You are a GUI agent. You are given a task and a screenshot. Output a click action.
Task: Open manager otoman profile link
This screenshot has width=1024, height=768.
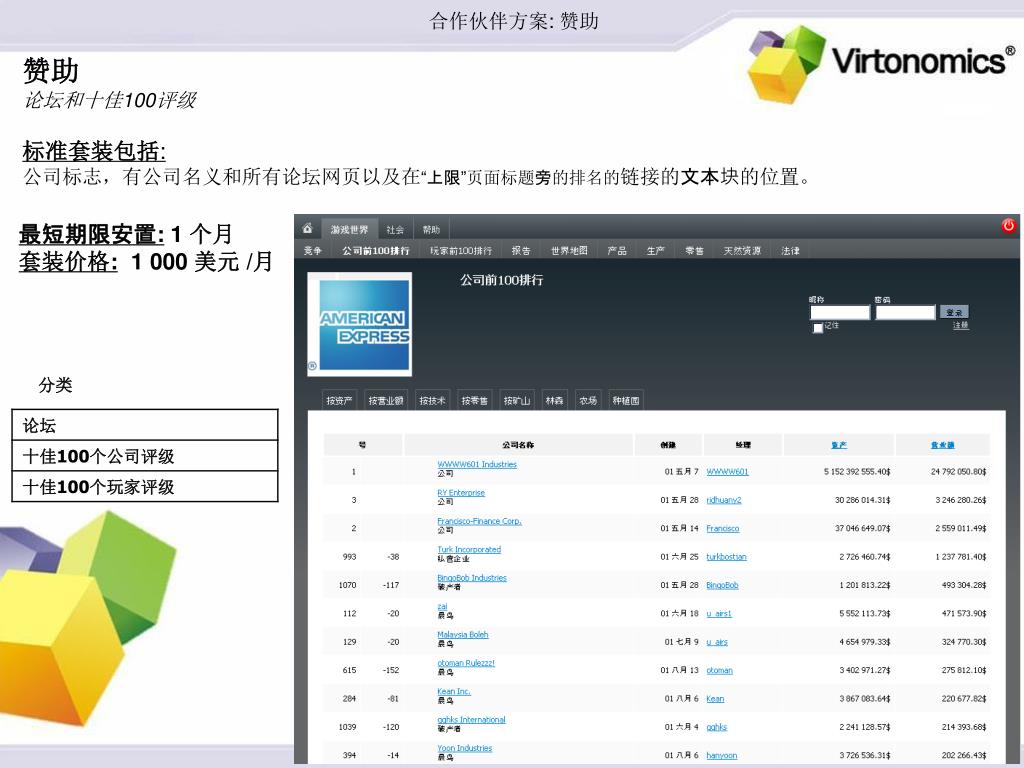719,671
